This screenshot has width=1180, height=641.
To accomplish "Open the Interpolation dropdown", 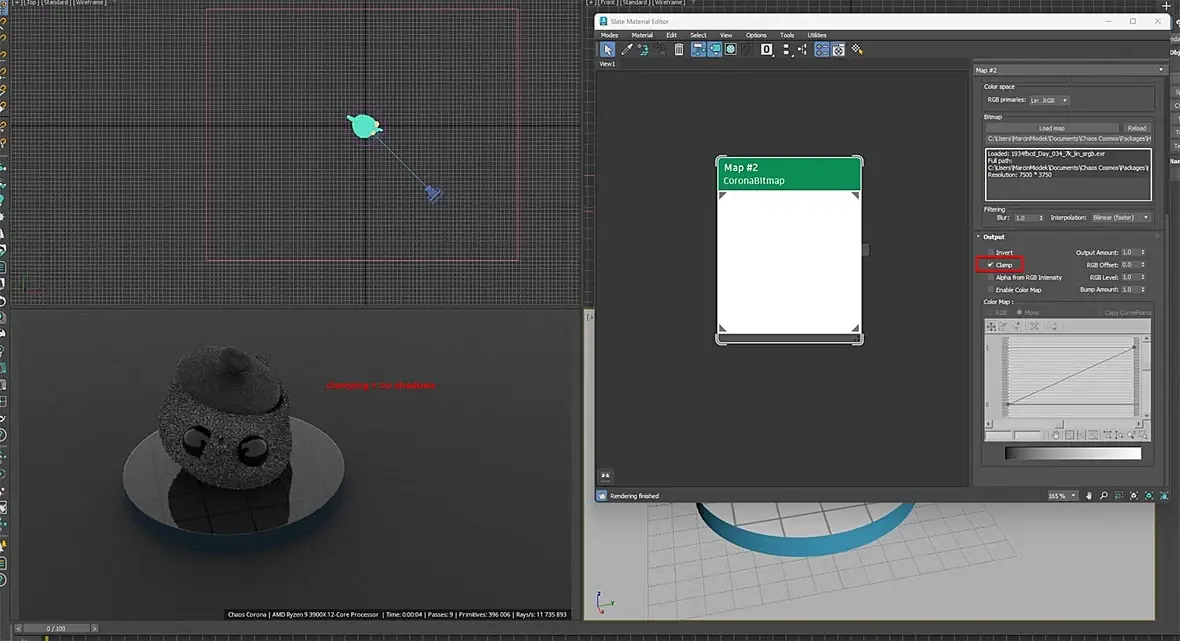I will pyautogui.click(x=1120, y=217).
